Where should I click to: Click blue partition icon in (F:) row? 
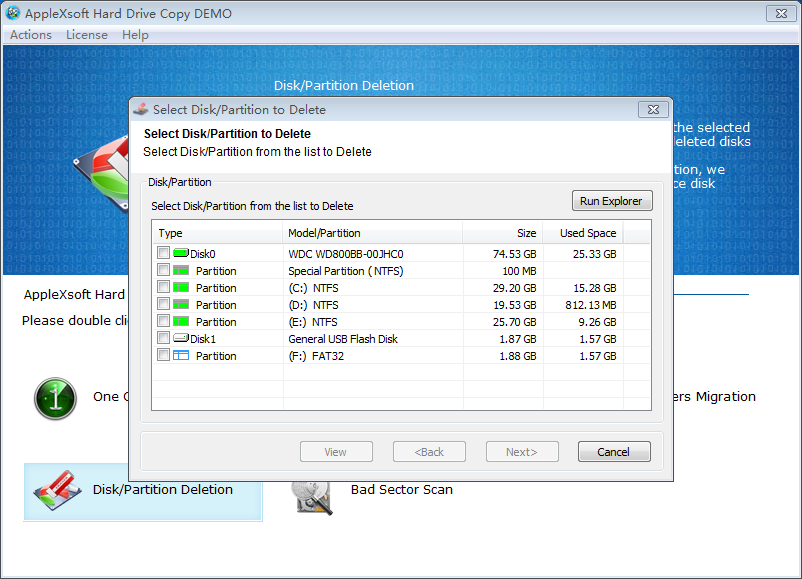point(181,355)
